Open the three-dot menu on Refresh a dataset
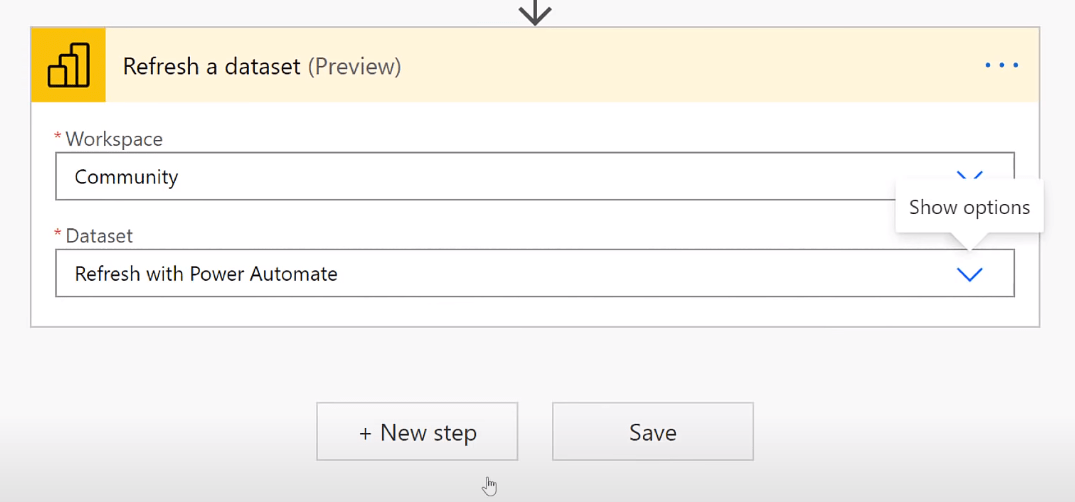Image resolution: width=1075 pixels, height=502 pixels. point(1002,65)
